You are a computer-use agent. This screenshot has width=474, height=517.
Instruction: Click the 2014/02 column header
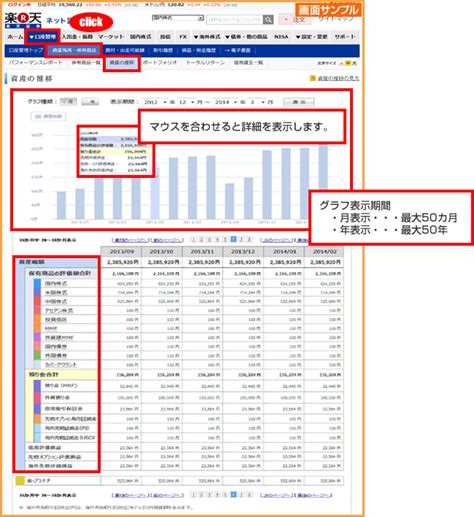click(325, 252)
